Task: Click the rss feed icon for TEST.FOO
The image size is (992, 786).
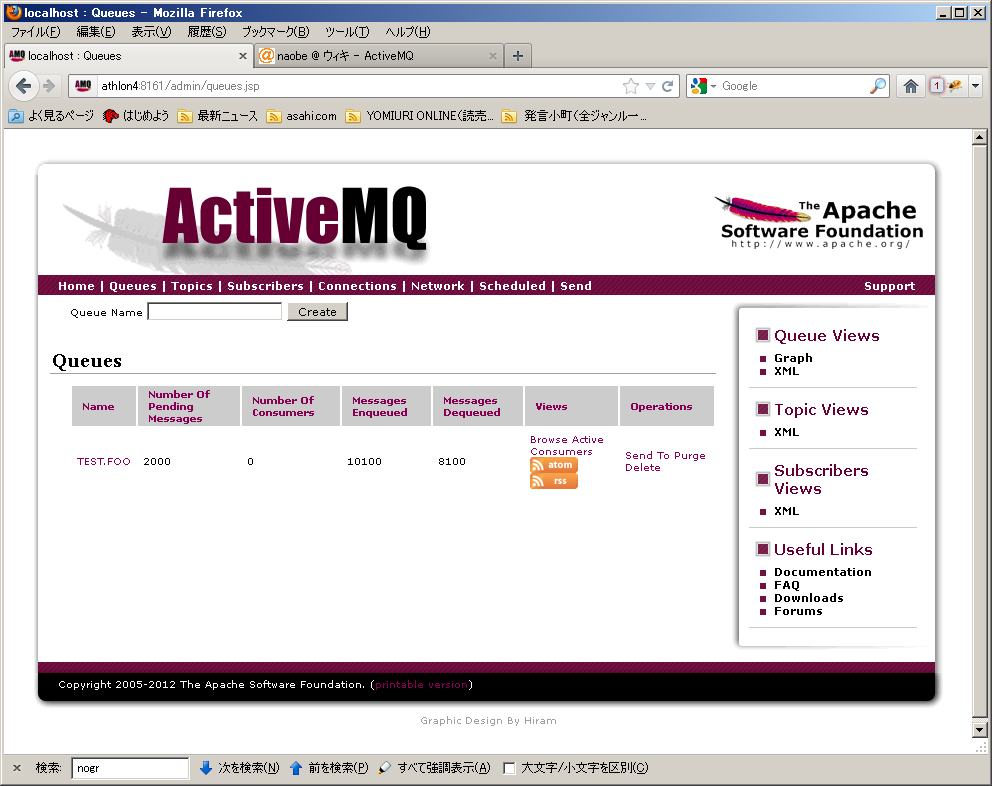Action: pos(554,481)
